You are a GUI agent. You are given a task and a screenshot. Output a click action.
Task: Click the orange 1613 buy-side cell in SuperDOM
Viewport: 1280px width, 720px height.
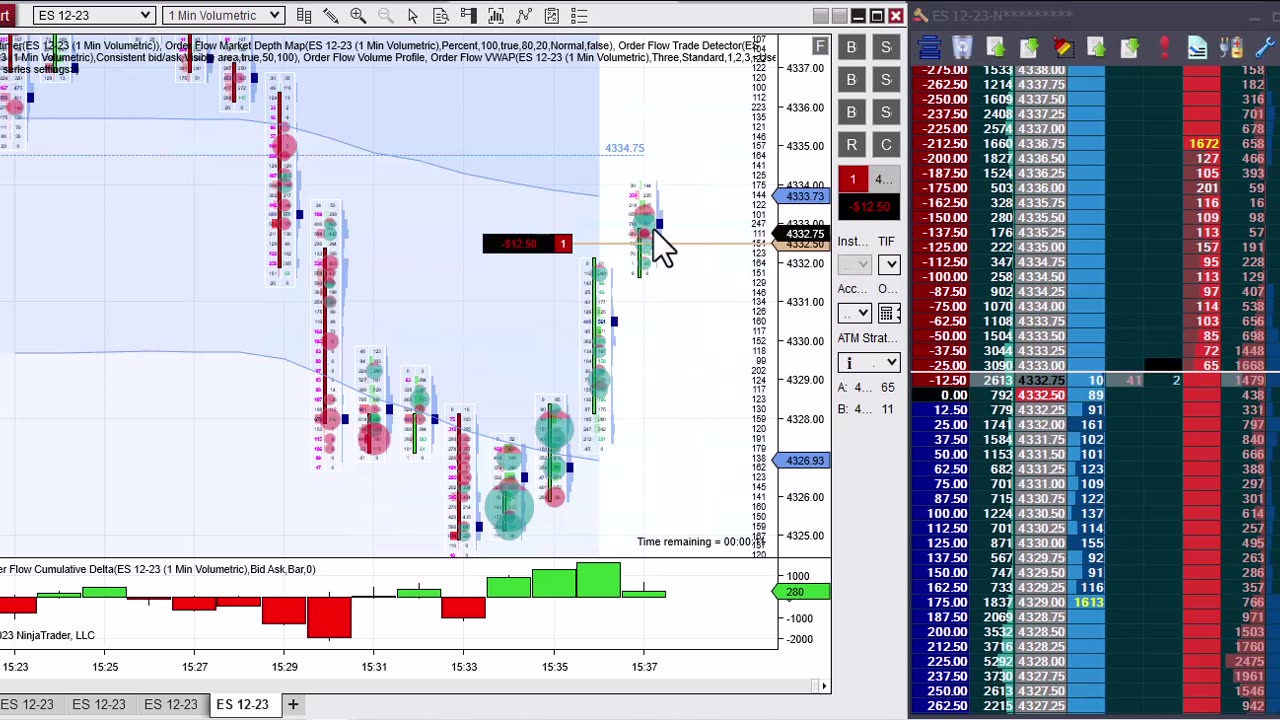coord(1088,602)
